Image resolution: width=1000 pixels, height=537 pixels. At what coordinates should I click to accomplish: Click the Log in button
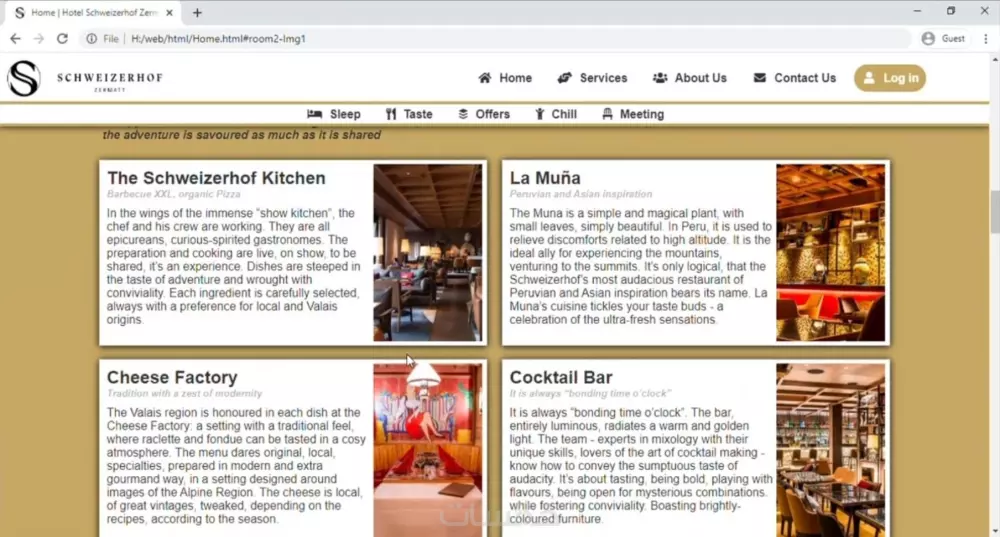pos(890,78)
